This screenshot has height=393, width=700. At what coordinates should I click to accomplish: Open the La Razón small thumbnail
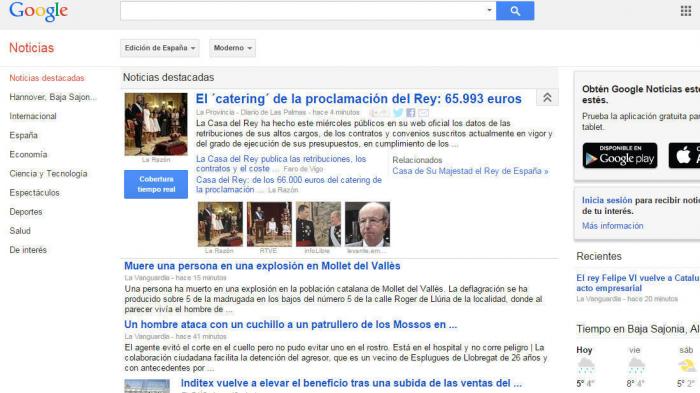click(220, 224)
